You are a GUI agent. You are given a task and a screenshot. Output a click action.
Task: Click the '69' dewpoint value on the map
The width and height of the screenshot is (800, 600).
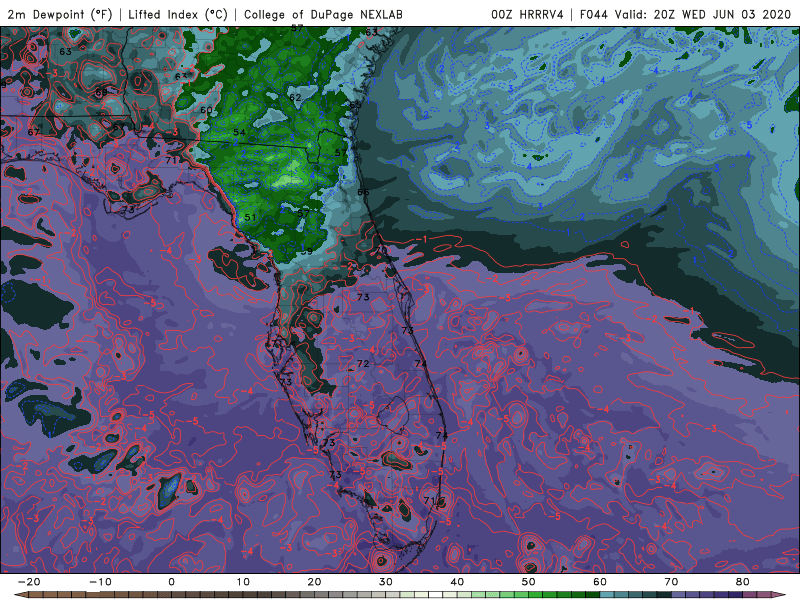coord(101,93)
